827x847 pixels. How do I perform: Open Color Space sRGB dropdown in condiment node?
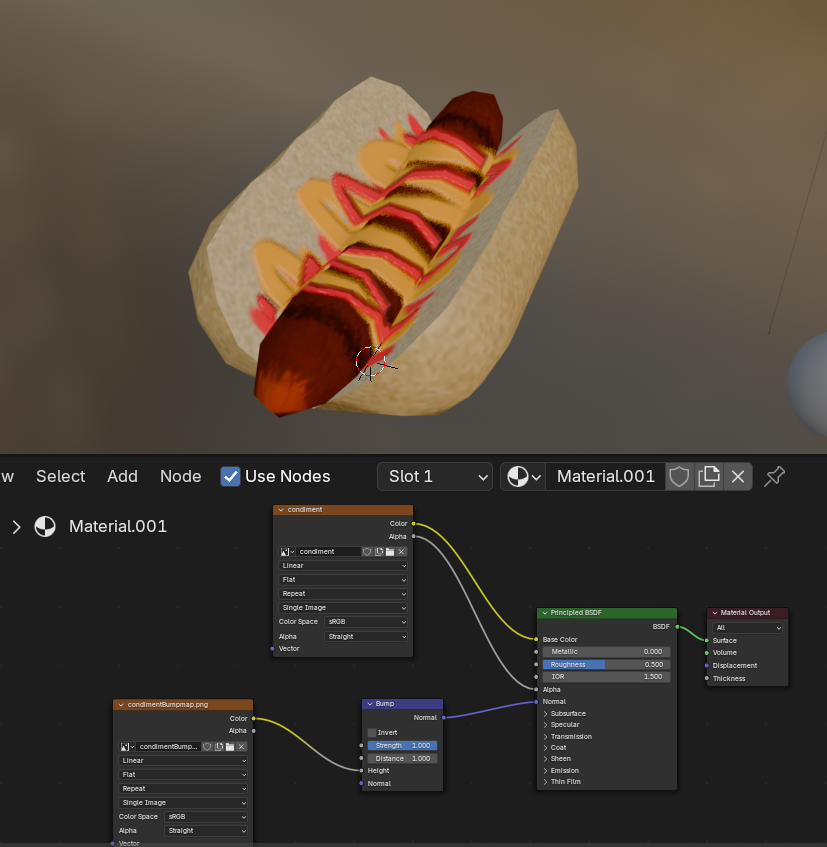click(x=366, y=622)
